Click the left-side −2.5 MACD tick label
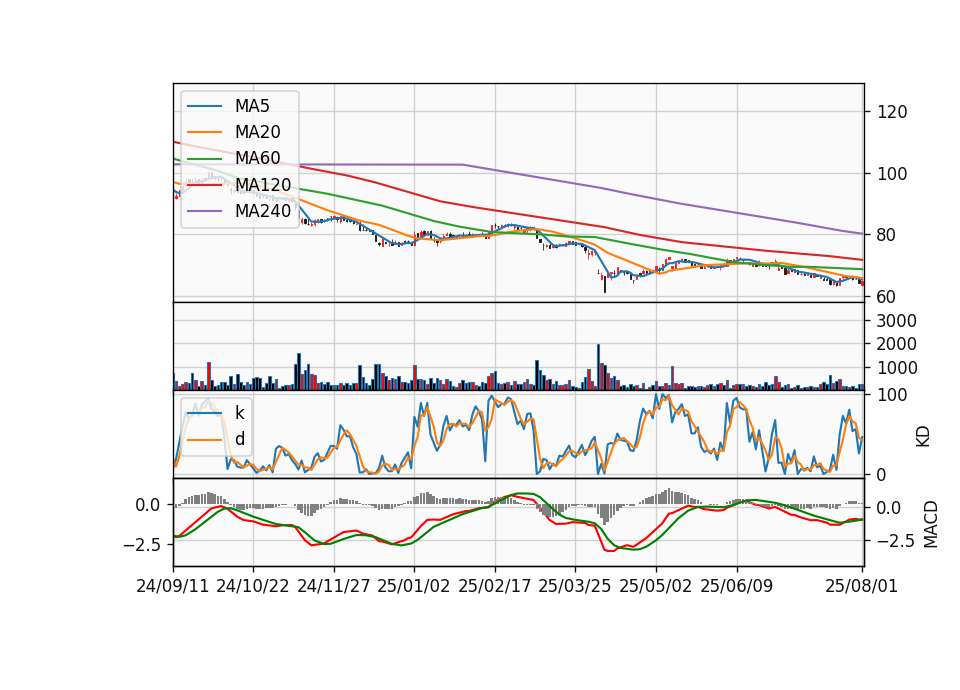960x690 pixels. [142, 544]
